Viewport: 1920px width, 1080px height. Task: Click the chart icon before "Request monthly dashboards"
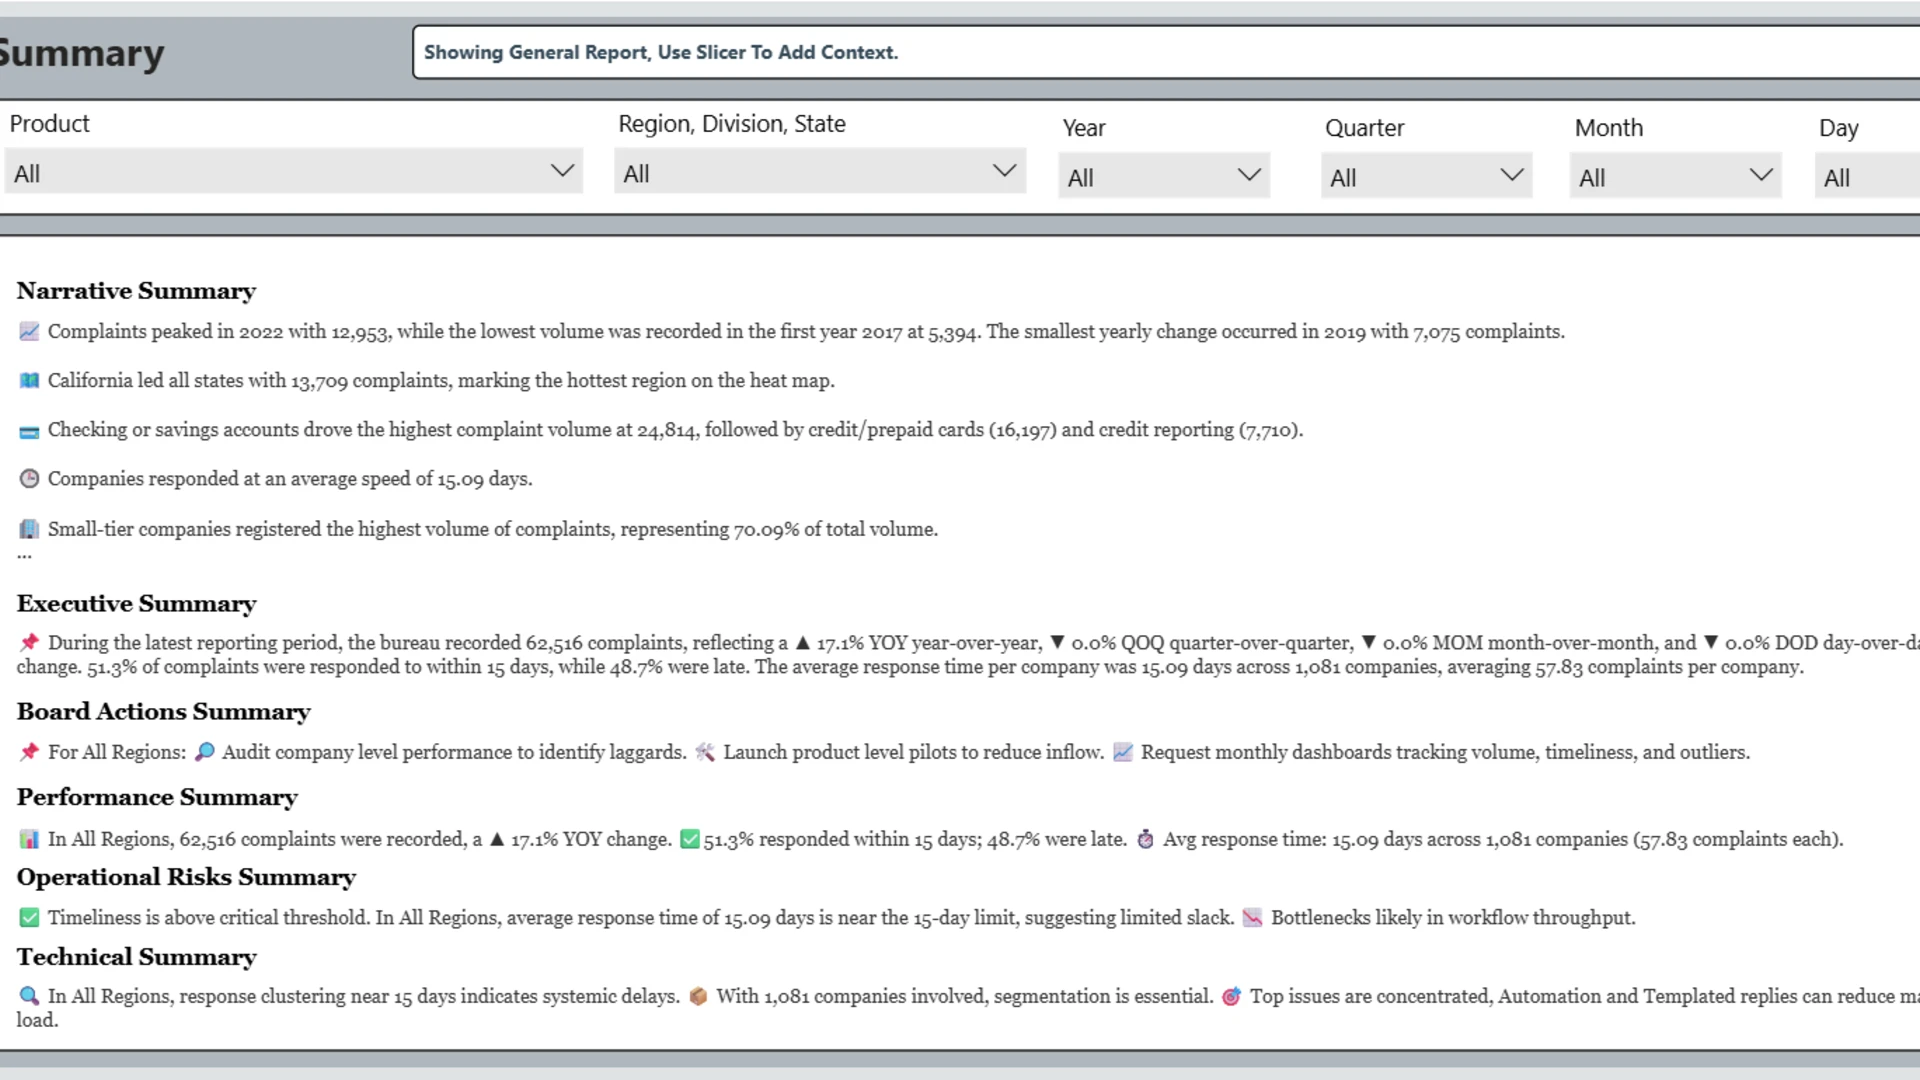point(1123,752)
